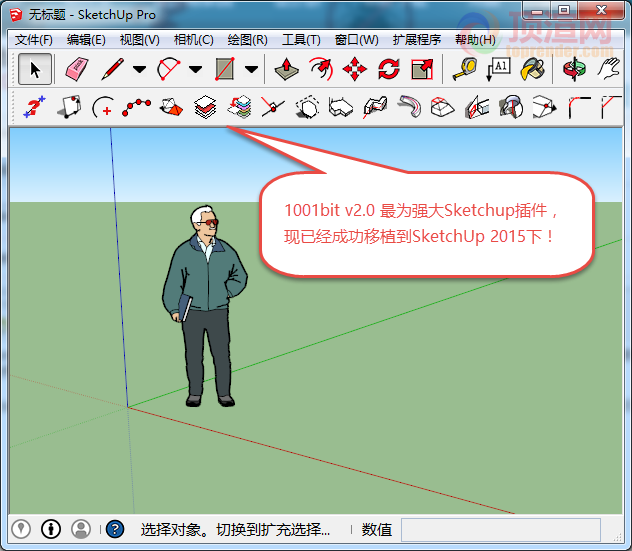
Task: Choose the Text label tool
Action: (498, 69)
